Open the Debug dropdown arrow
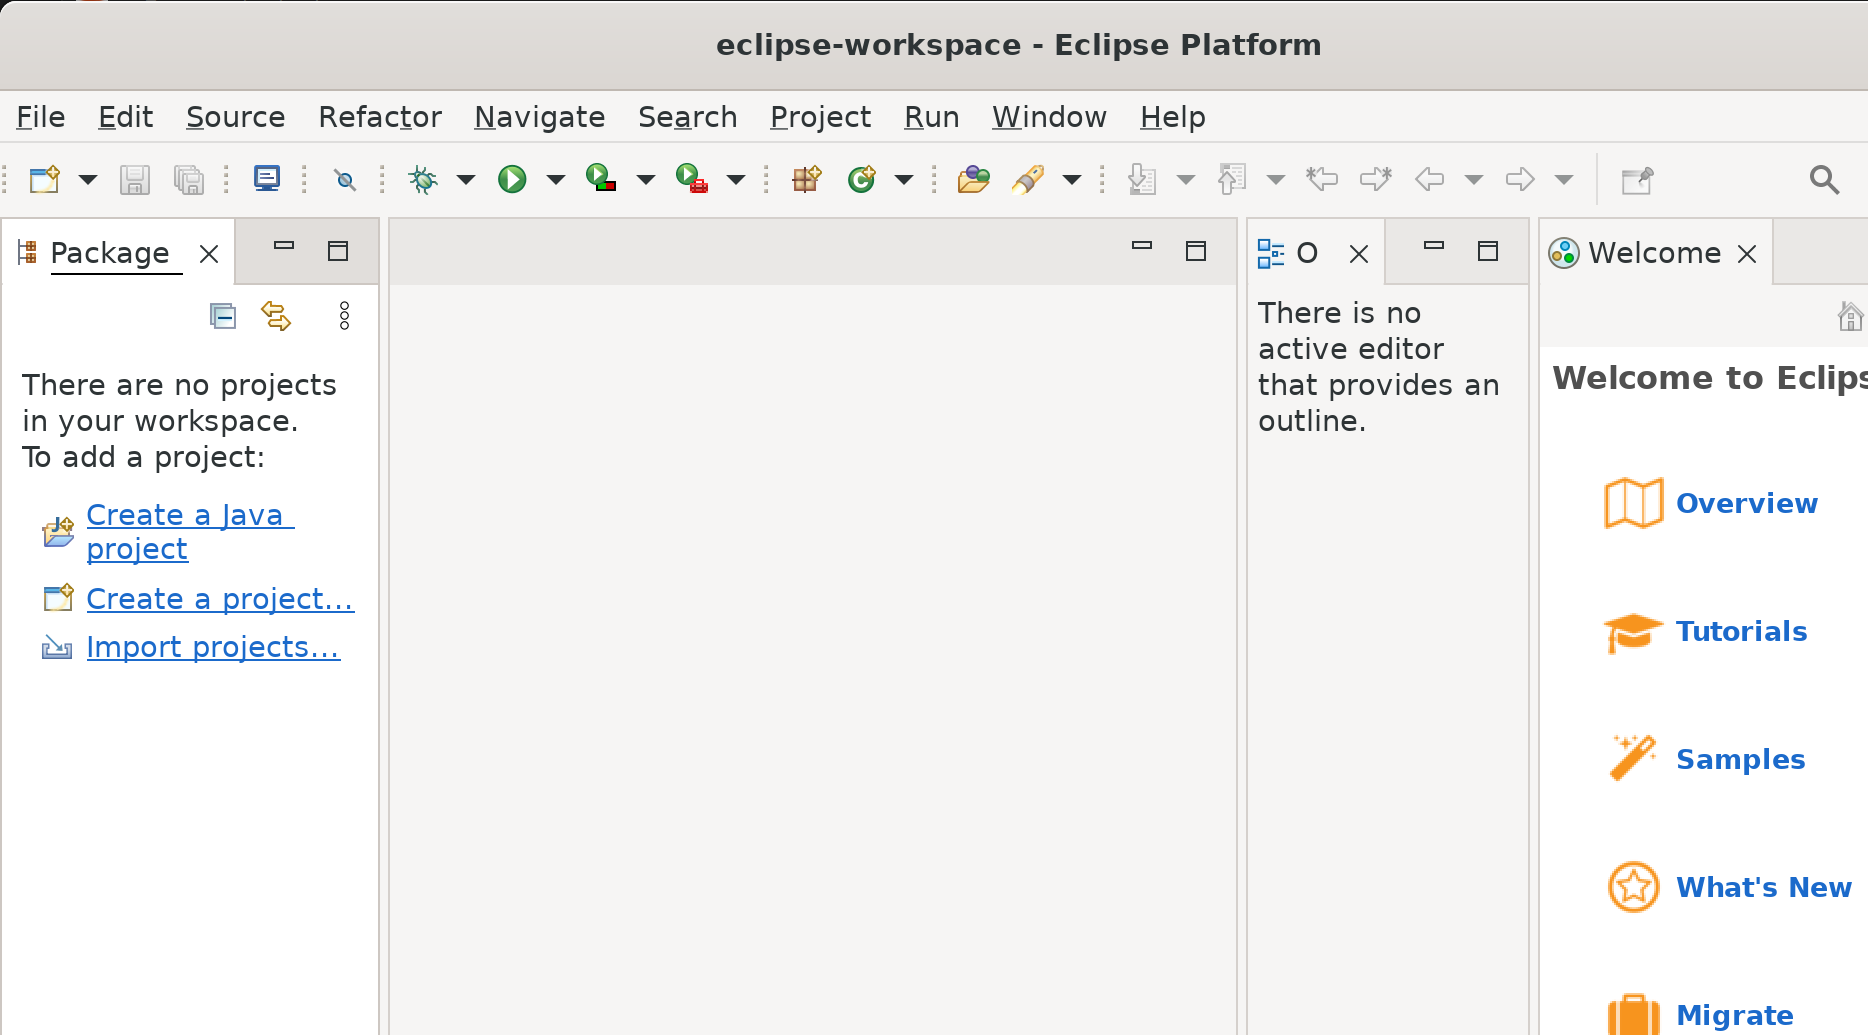Image resolution: width=1868 pixels, height=1035 pixels. tap(466, 180)
